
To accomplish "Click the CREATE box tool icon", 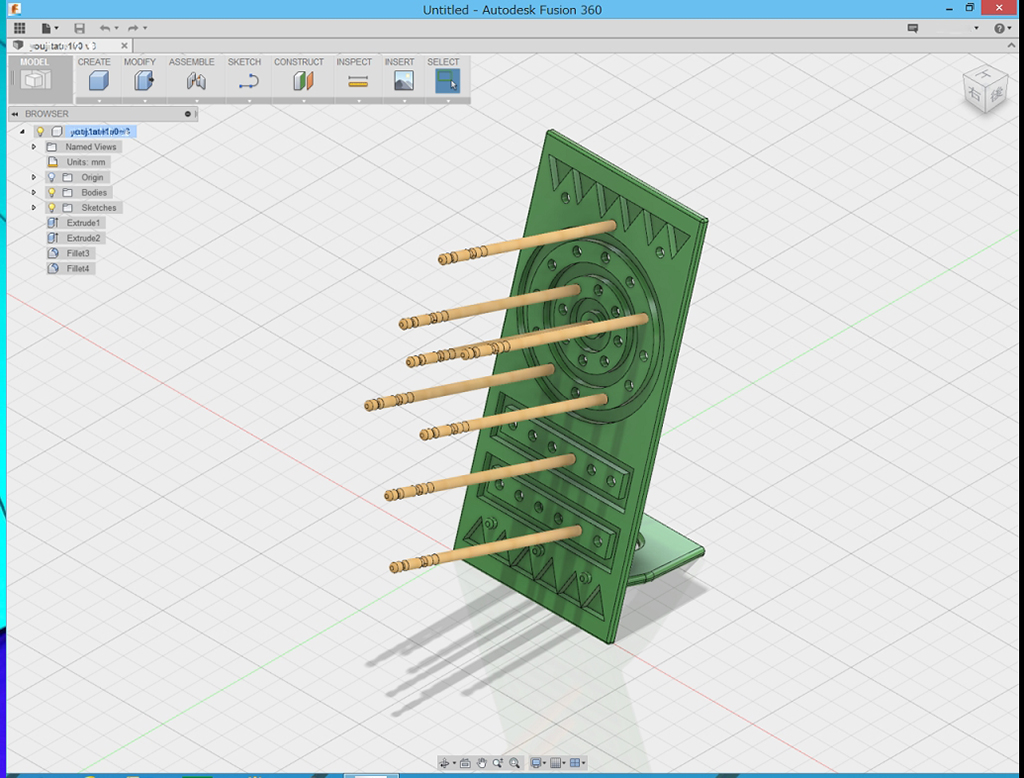I will click(98, 81).
